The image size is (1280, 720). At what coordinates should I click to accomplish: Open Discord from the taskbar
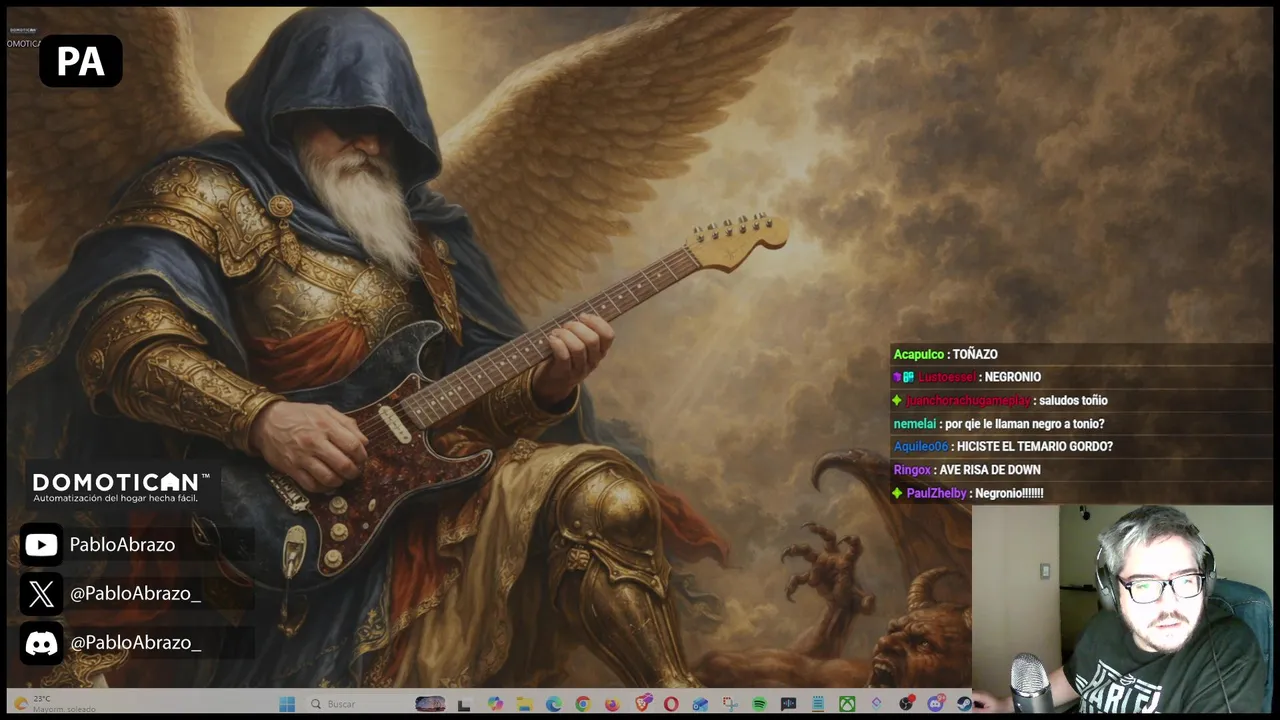tap(936, 703)
